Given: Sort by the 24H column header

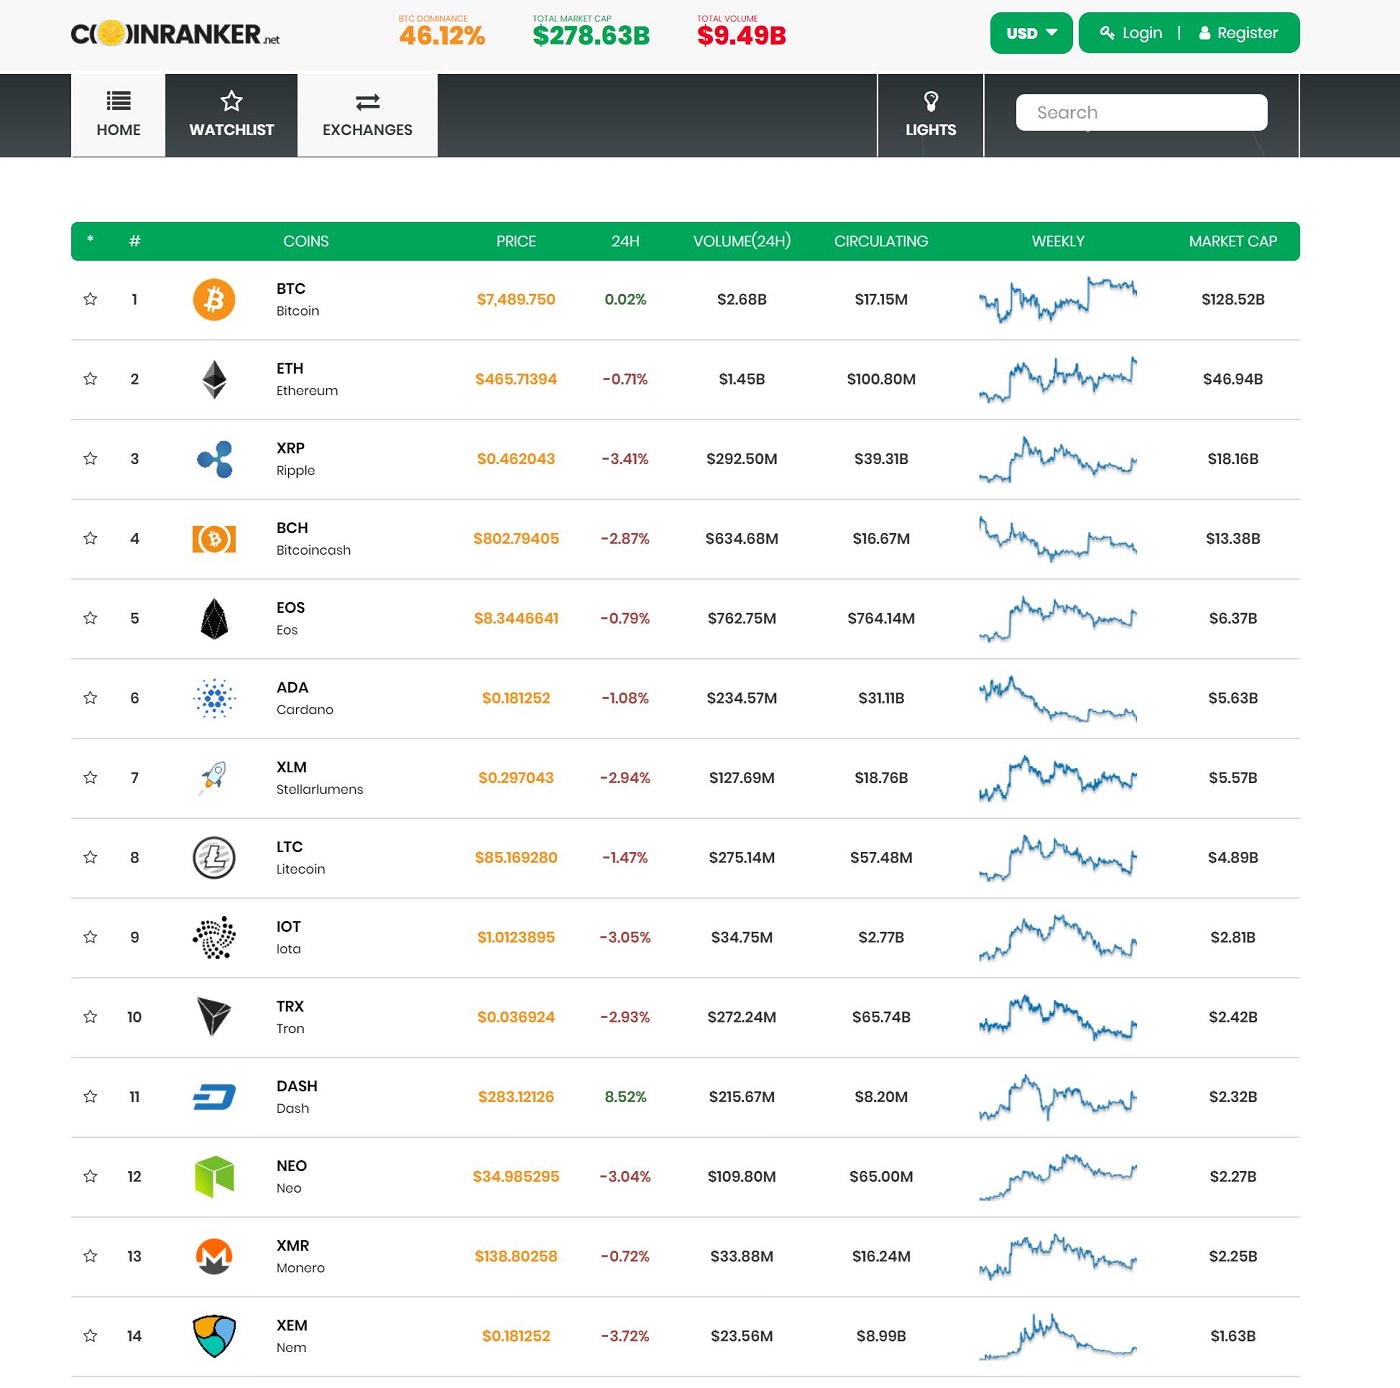Looking at the screenshot, I should click(625, 241).
